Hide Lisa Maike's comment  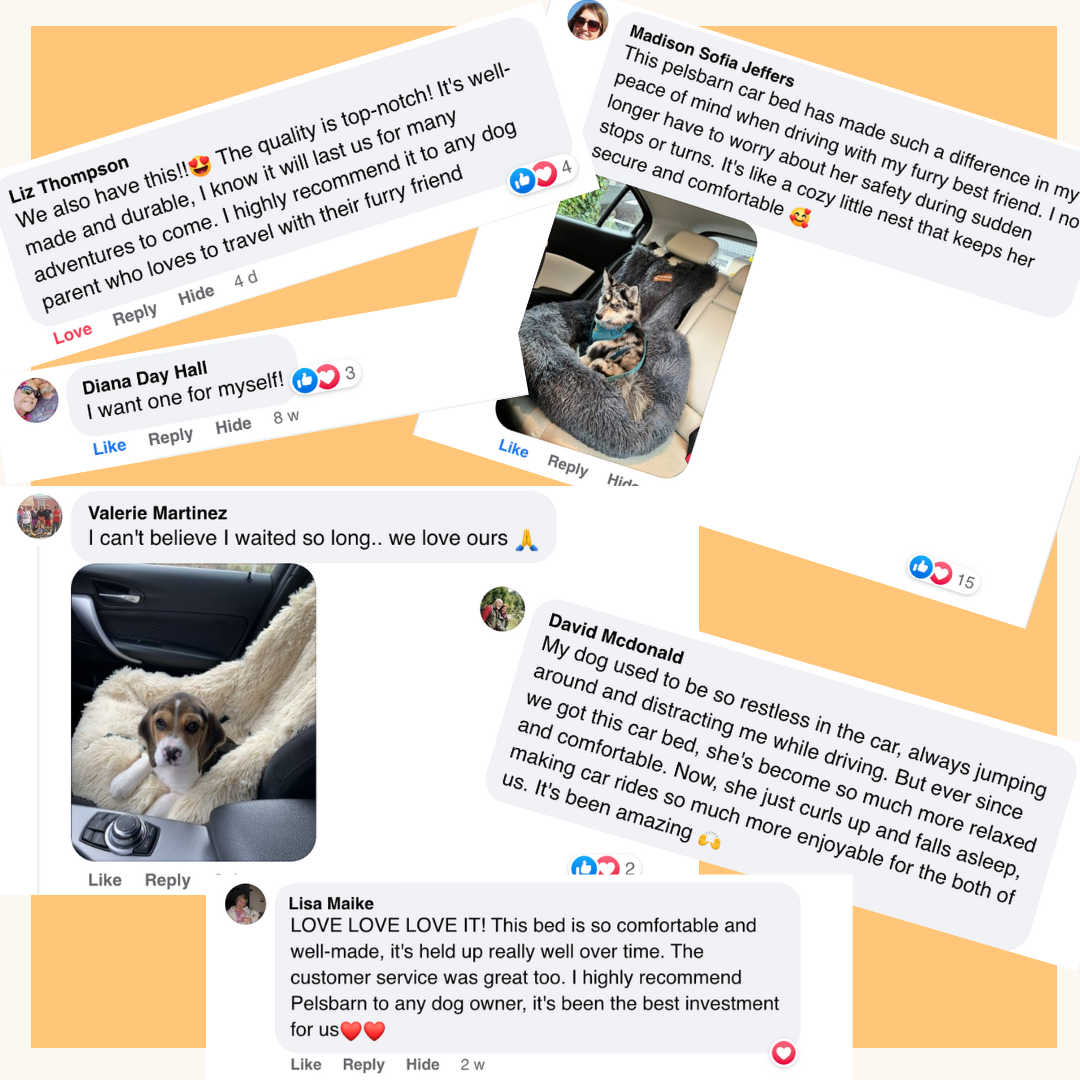pos(422,1064)
